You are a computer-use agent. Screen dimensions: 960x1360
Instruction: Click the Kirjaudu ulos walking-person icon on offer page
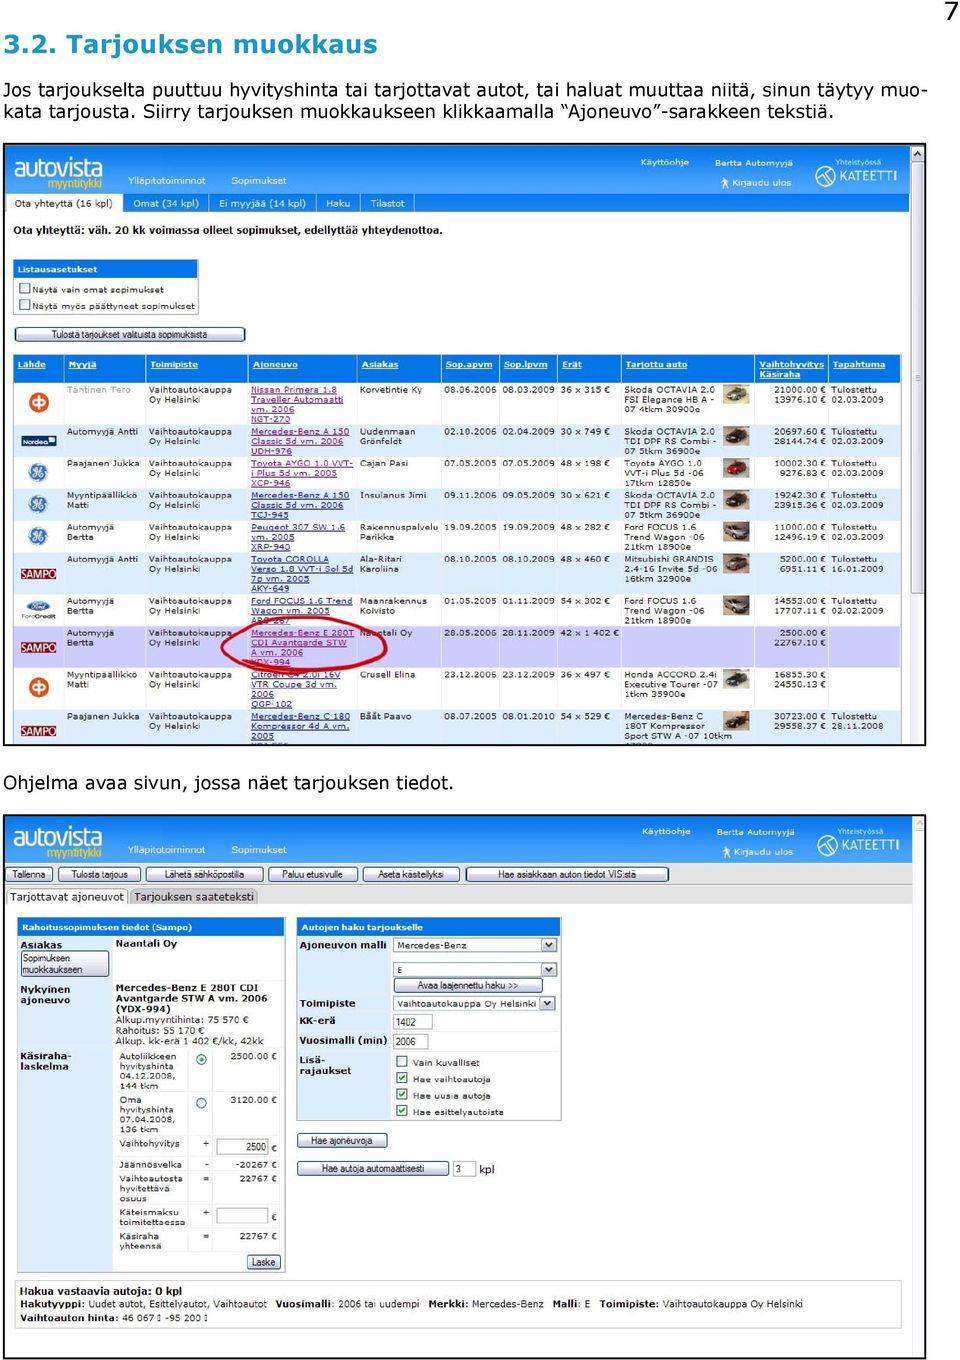(727, 852)
